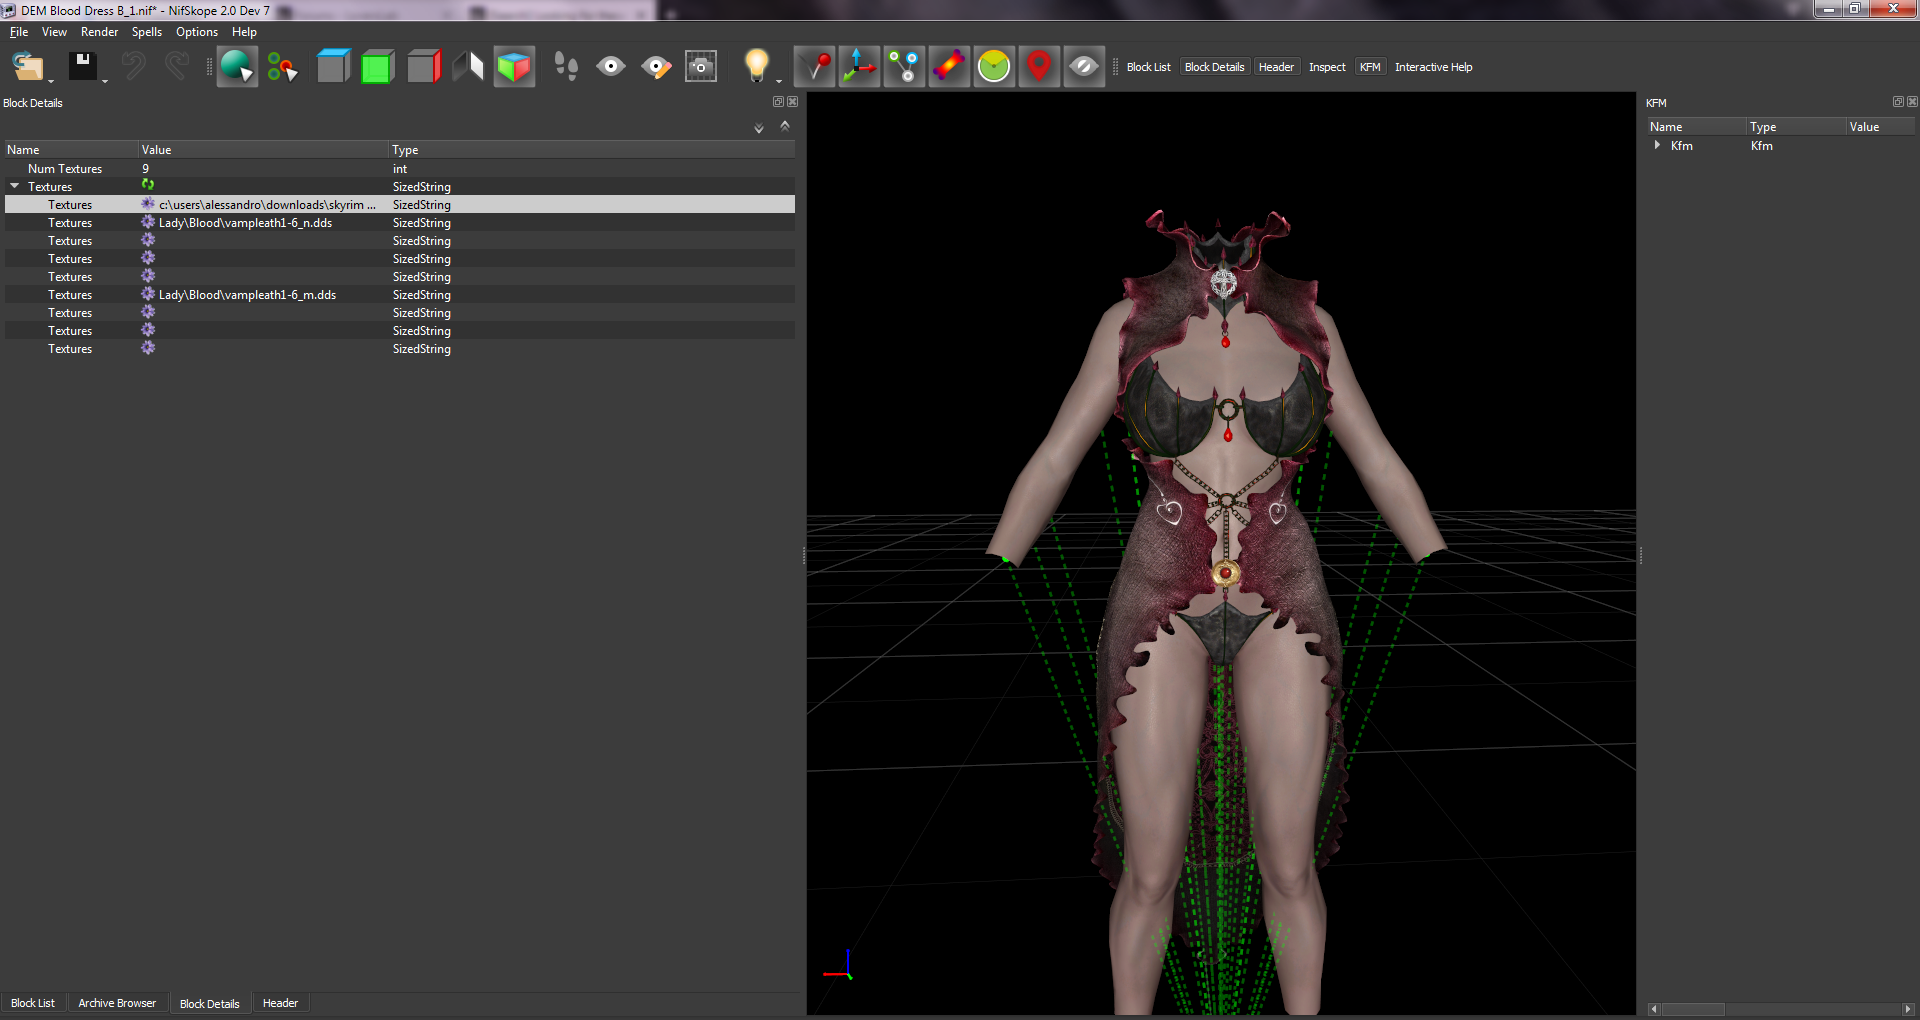Select the vampleath1-6_m.dds texture row

point(400,295)
